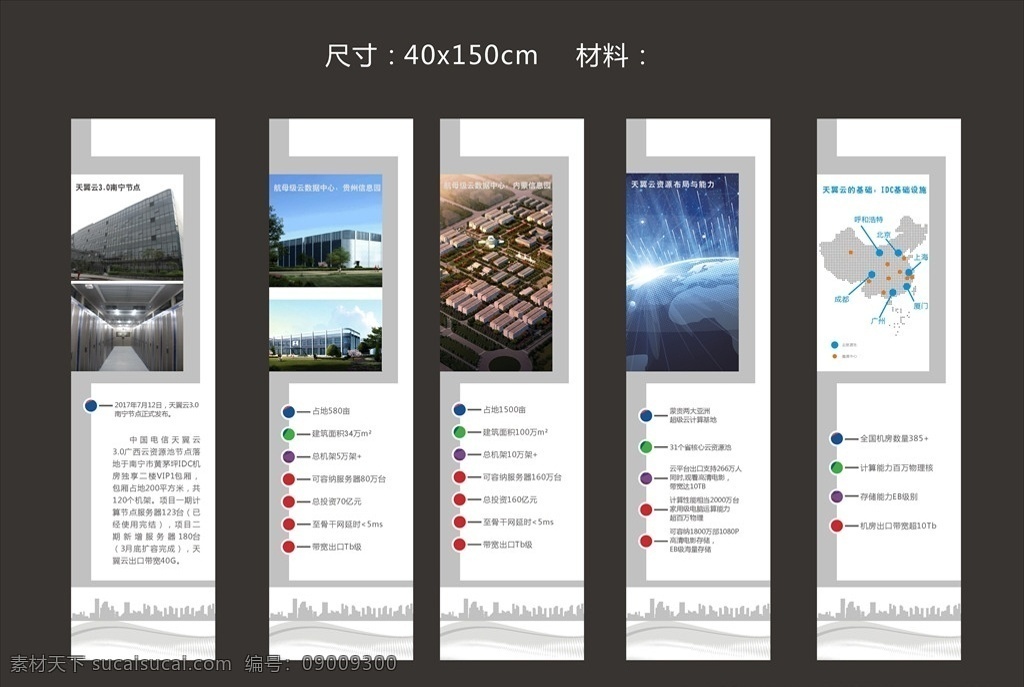Click the '厦门' map label
This screenshot has height=687, width=1024.
pos(921,306)
